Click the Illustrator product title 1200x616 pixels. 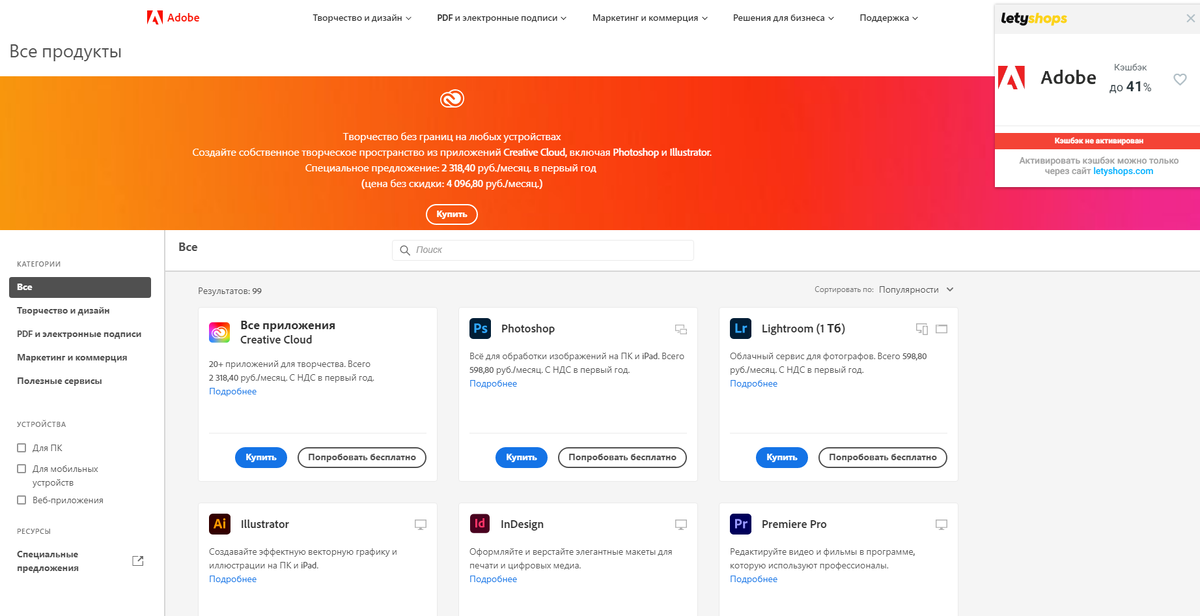tap(265, 524)
